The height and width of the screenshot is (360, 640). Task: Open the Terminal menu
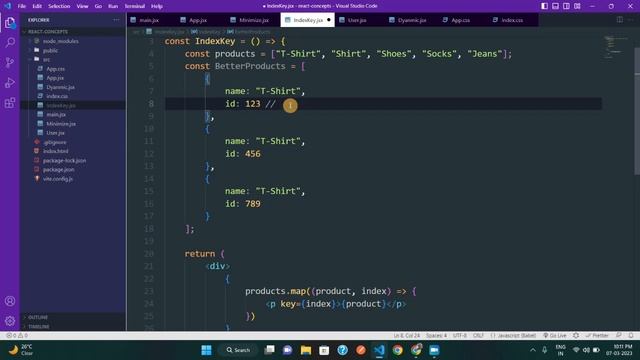pyautogui.click(x=135, y=6)
